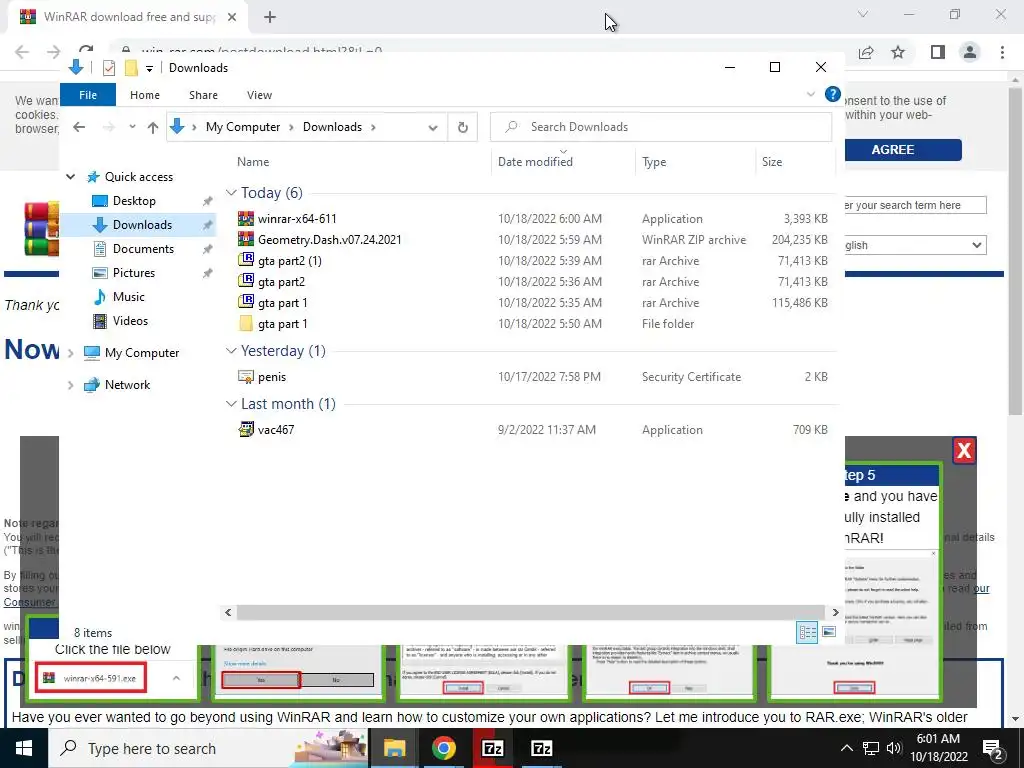Sort files by Name column header
1024x768 pixels.
[253, 162]
